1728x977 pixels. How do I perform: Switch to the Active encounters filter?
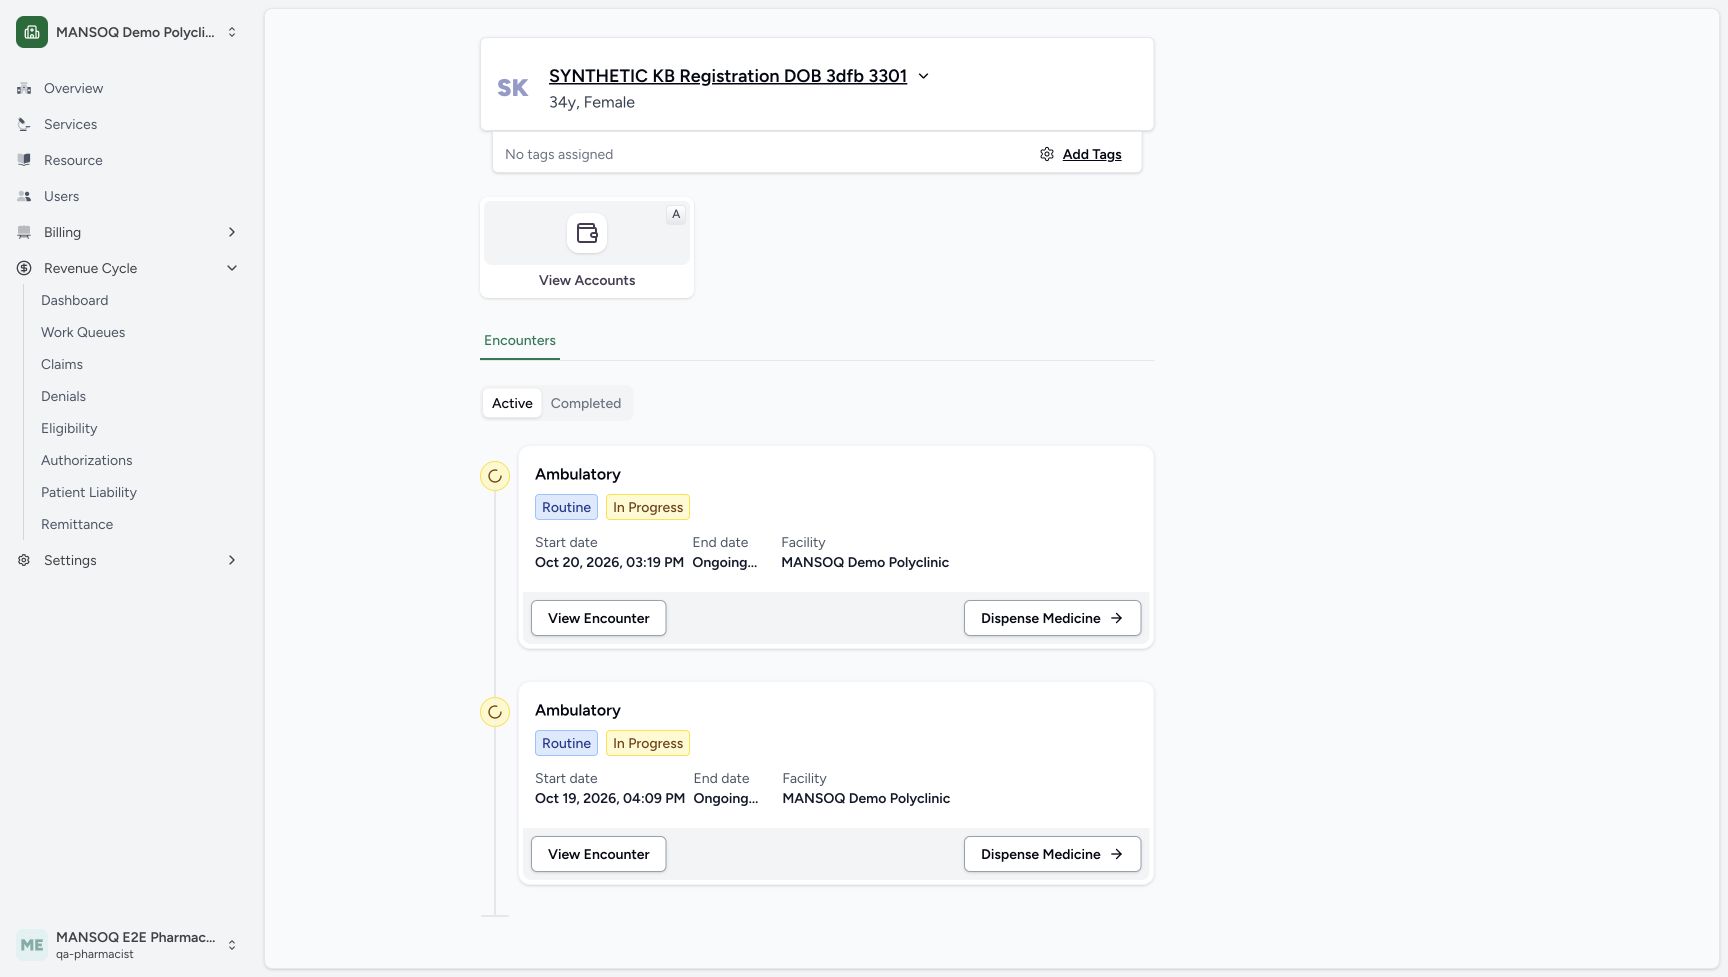tap(512, 403)
